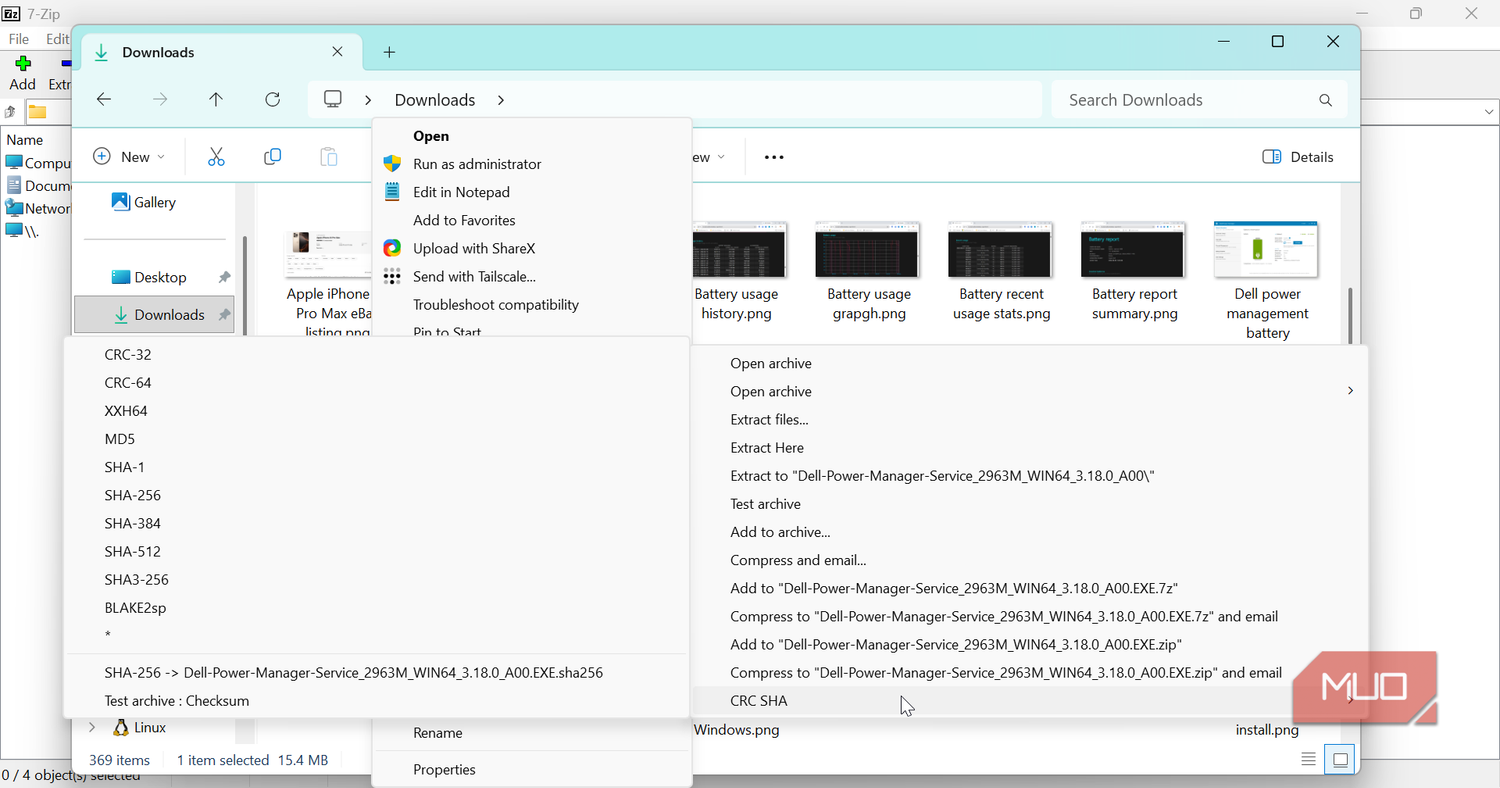Select Network in 7-Zip list
The height and width of the screenshot is (788, 1500).
click(38, 208)
